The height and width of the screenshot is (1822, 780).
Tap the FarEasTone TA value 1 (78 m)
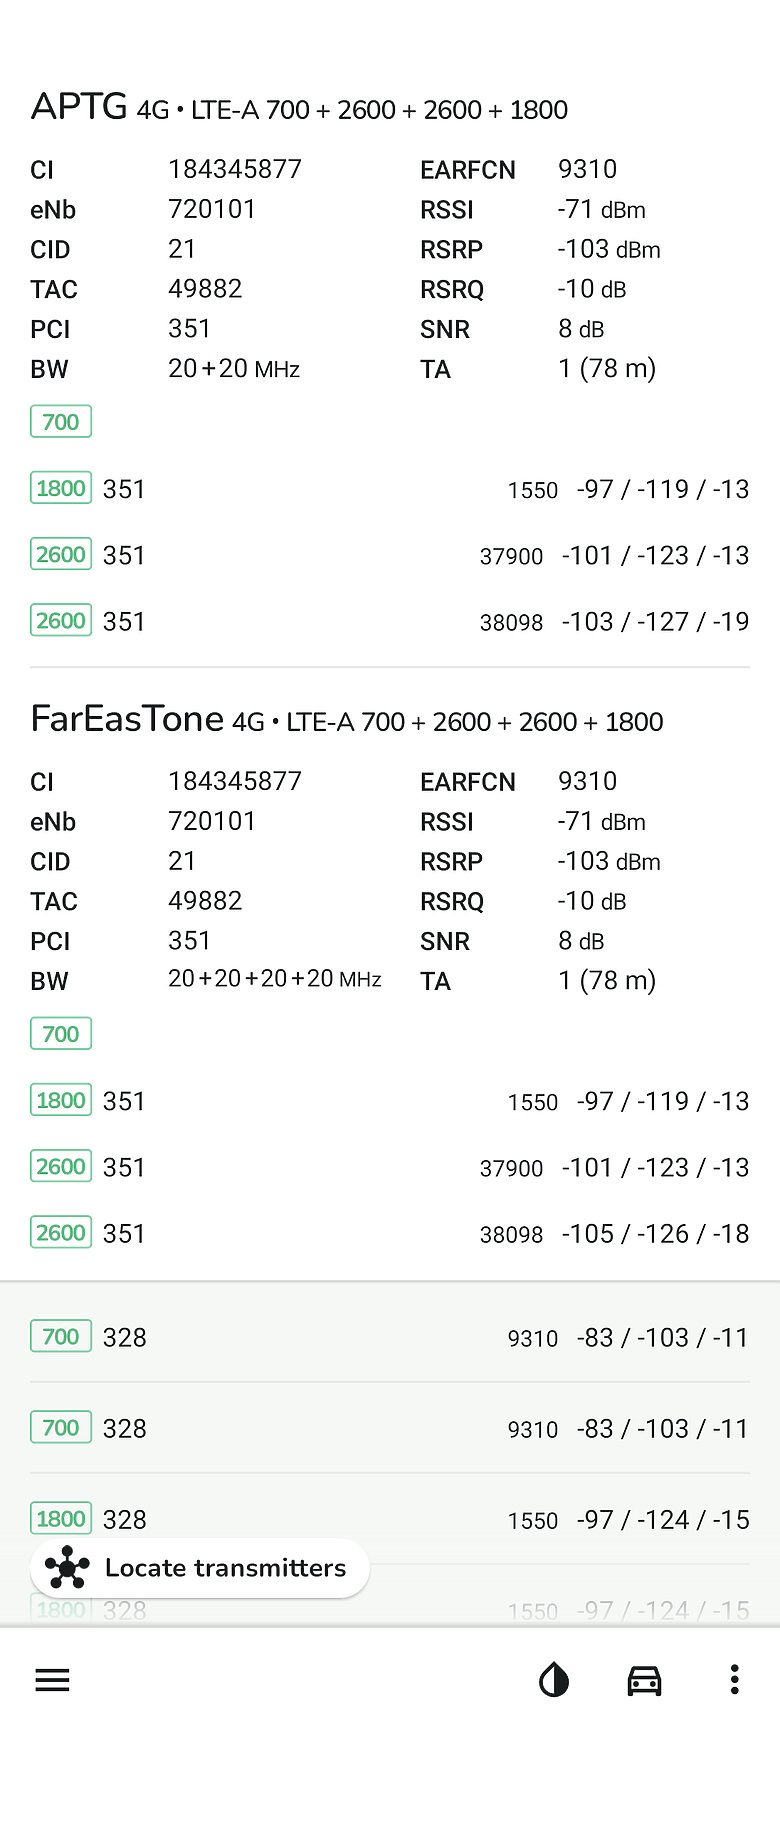[607, 980]
